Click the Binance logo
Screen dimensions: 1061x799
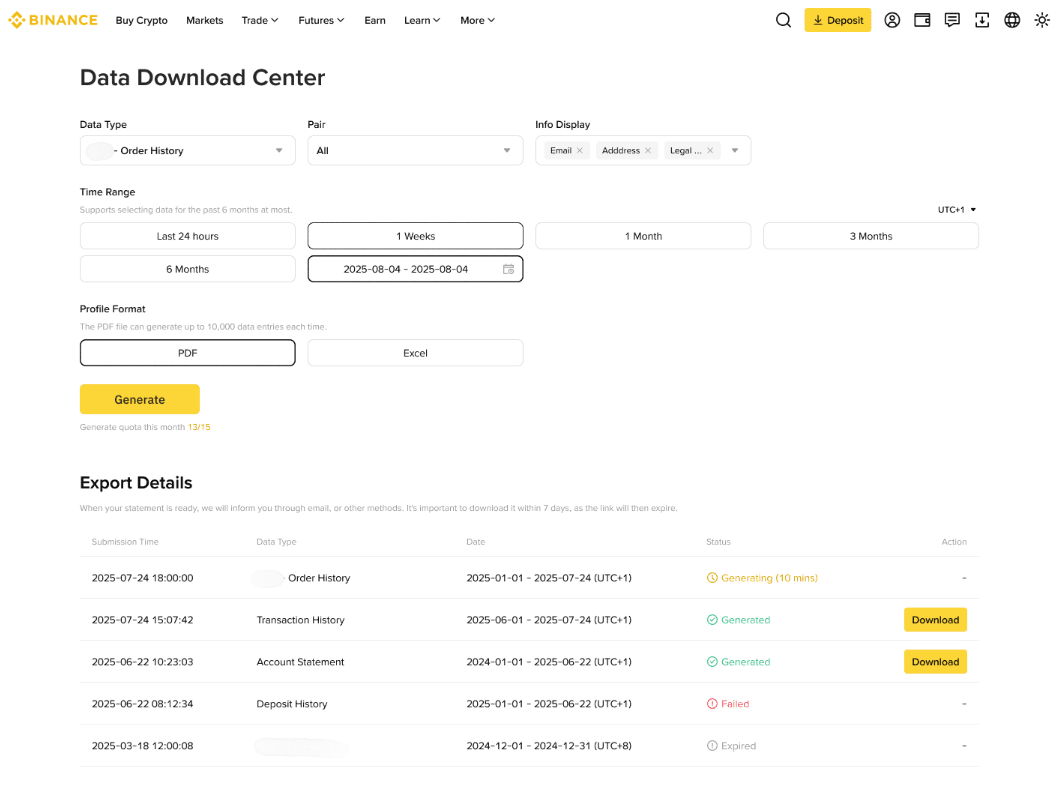coord(53,20)
